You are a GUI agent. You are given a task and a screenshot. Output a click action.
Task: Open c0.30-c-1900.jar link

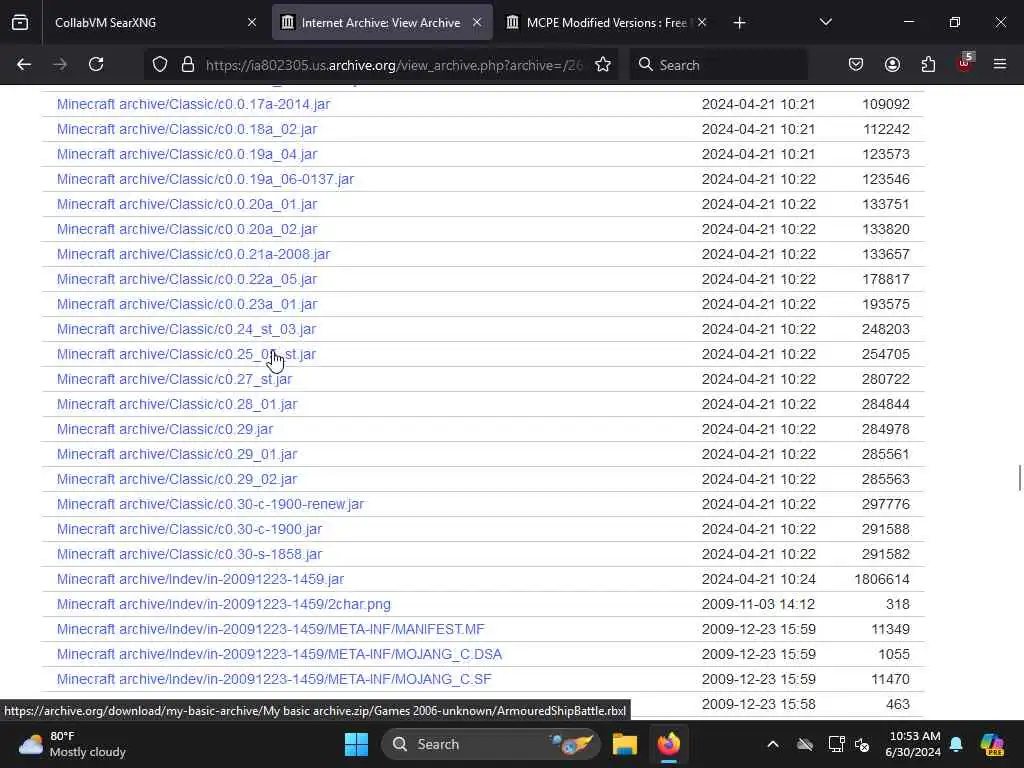click(189, 529)
